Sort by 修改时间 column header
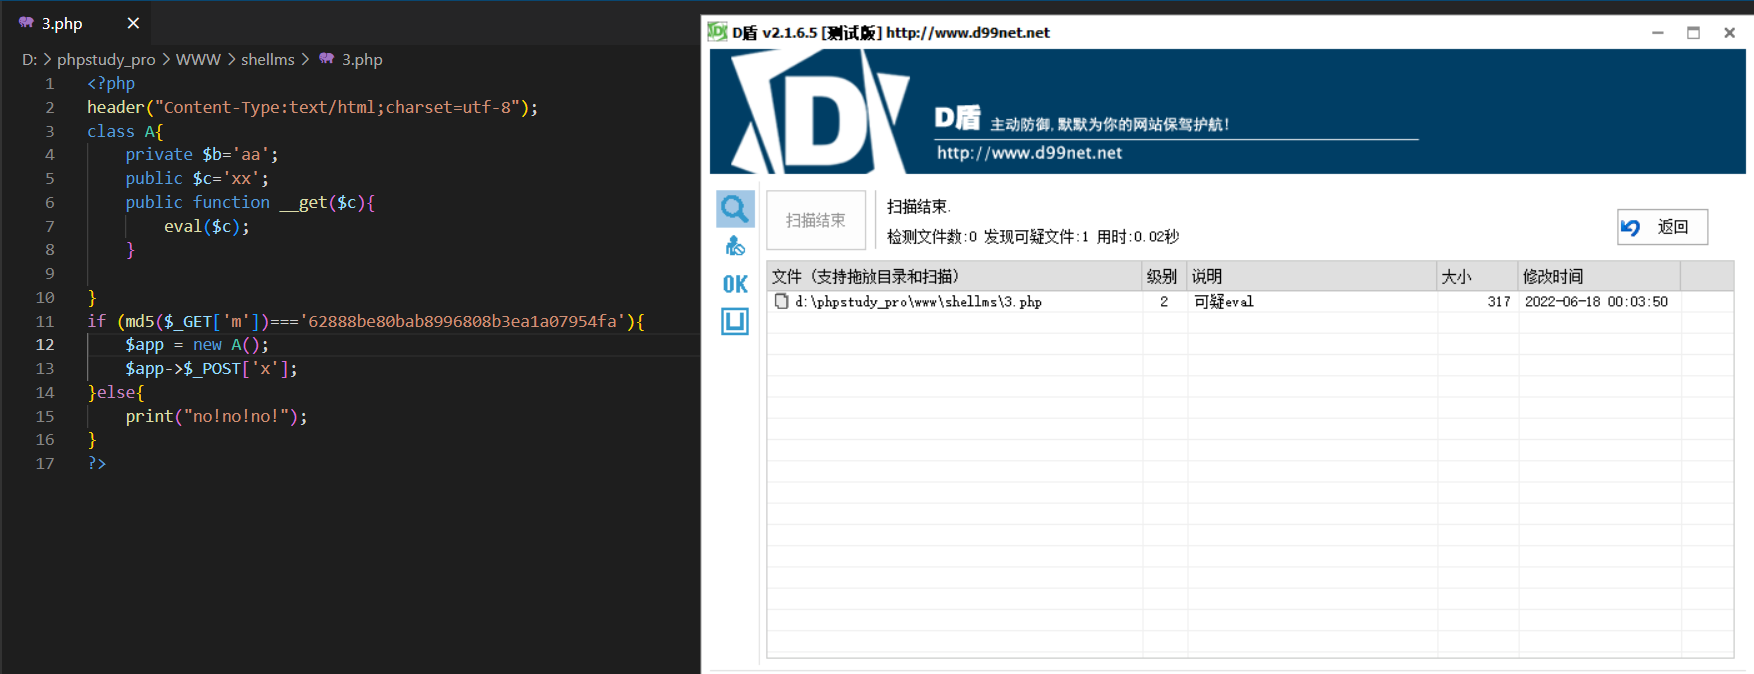 [1599, 276]
